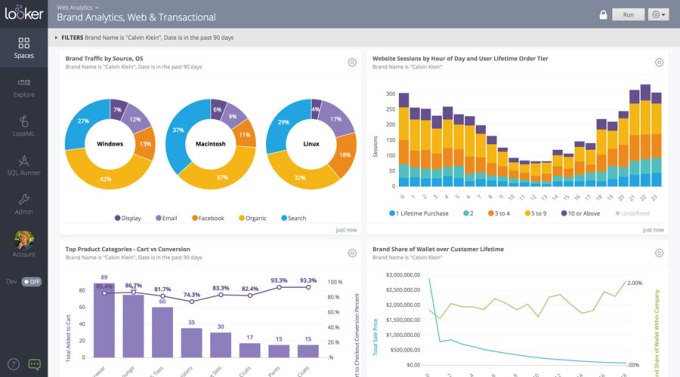The height and width of the screenshot is (377, 680).
Task: Click the 2.00% label on wallet chart
Action: tap(634, 283)
